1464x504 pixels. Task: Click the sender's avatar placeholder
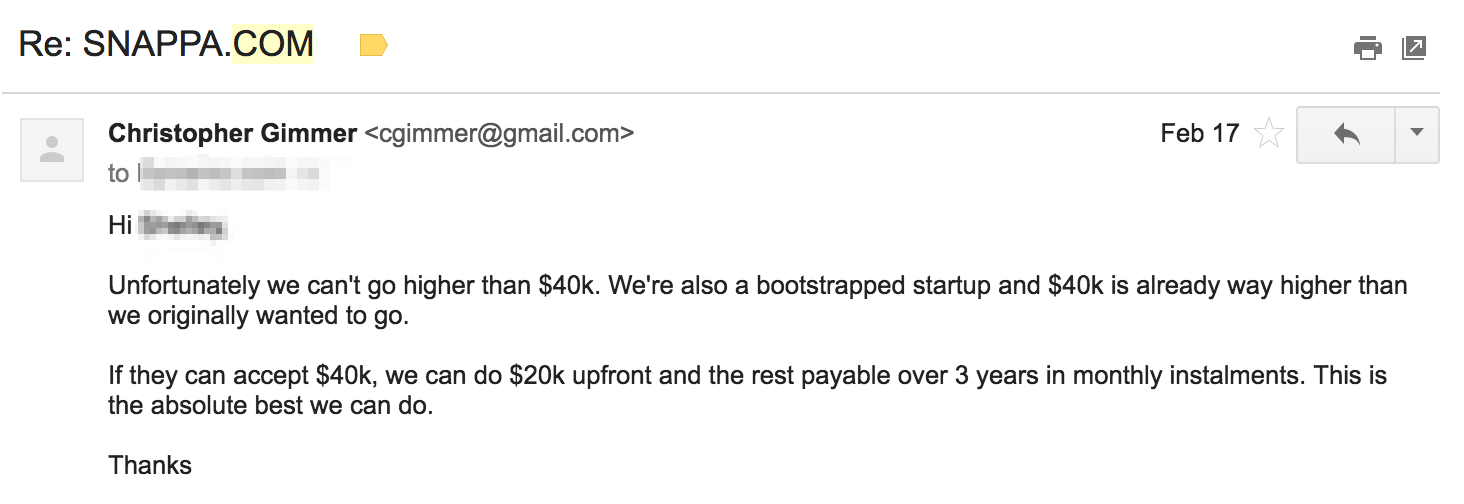pyautogui.click(x=52, y=150)
